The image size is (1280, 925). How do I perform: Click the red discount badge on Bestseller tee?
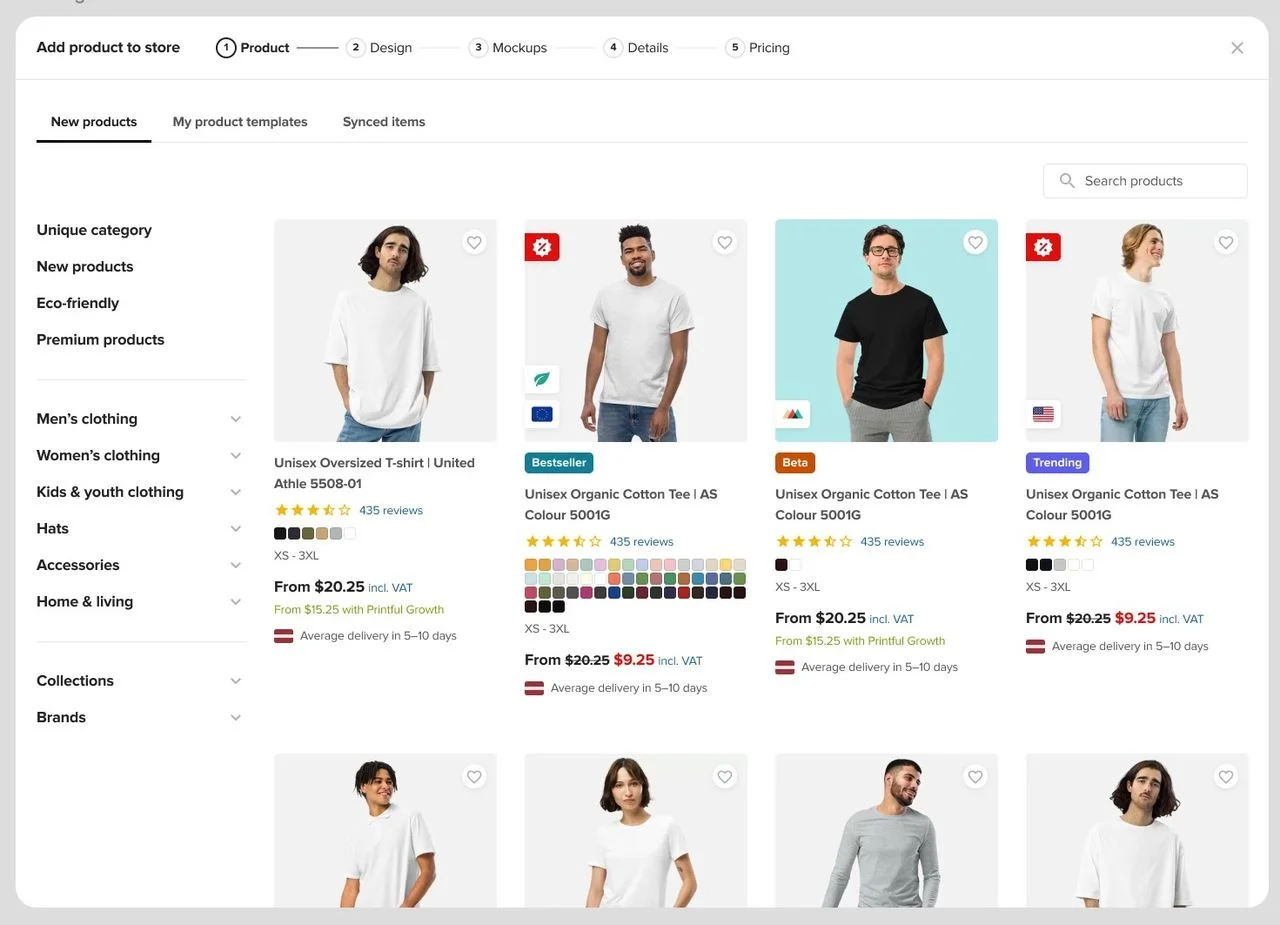542,247
